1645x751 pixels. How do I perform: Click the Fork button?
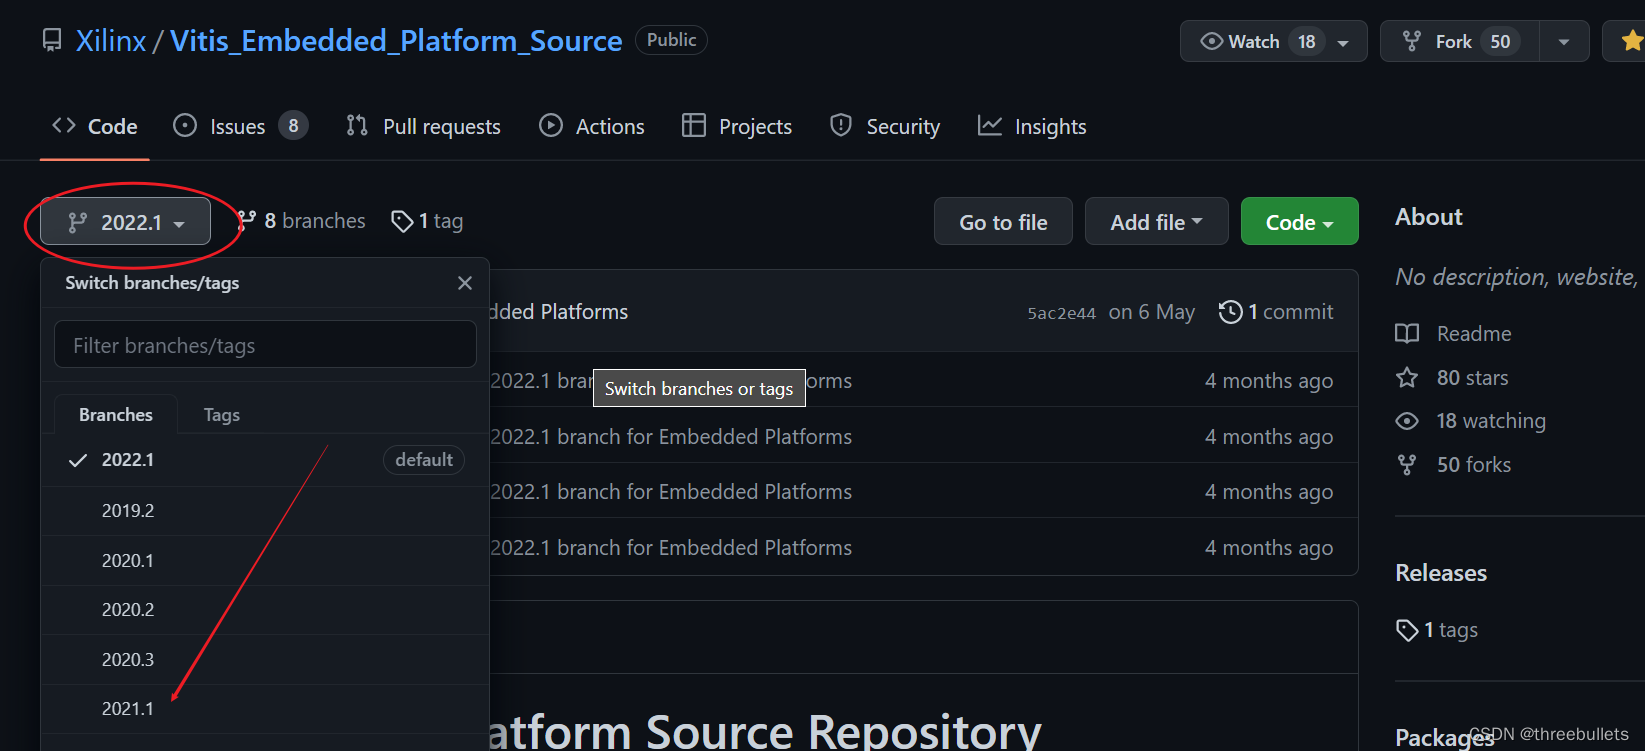pos(1459,41)
